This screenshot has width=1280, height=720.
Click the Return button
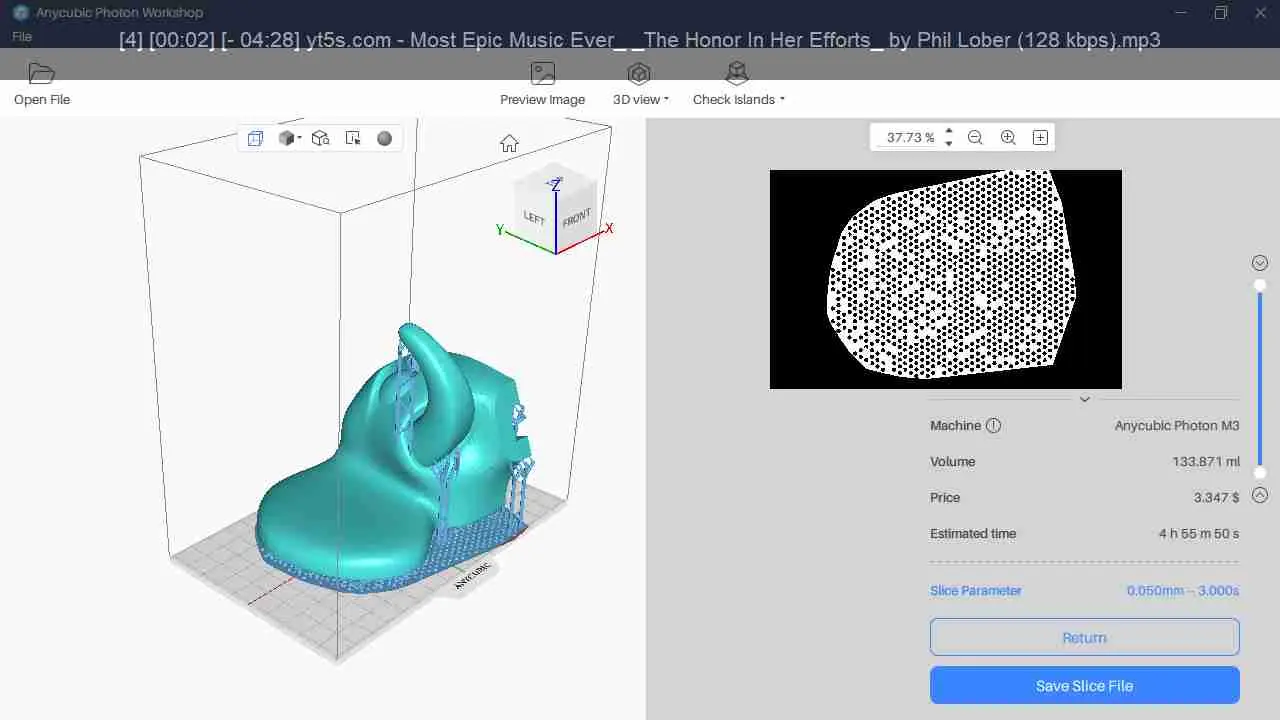[1085, 637]
